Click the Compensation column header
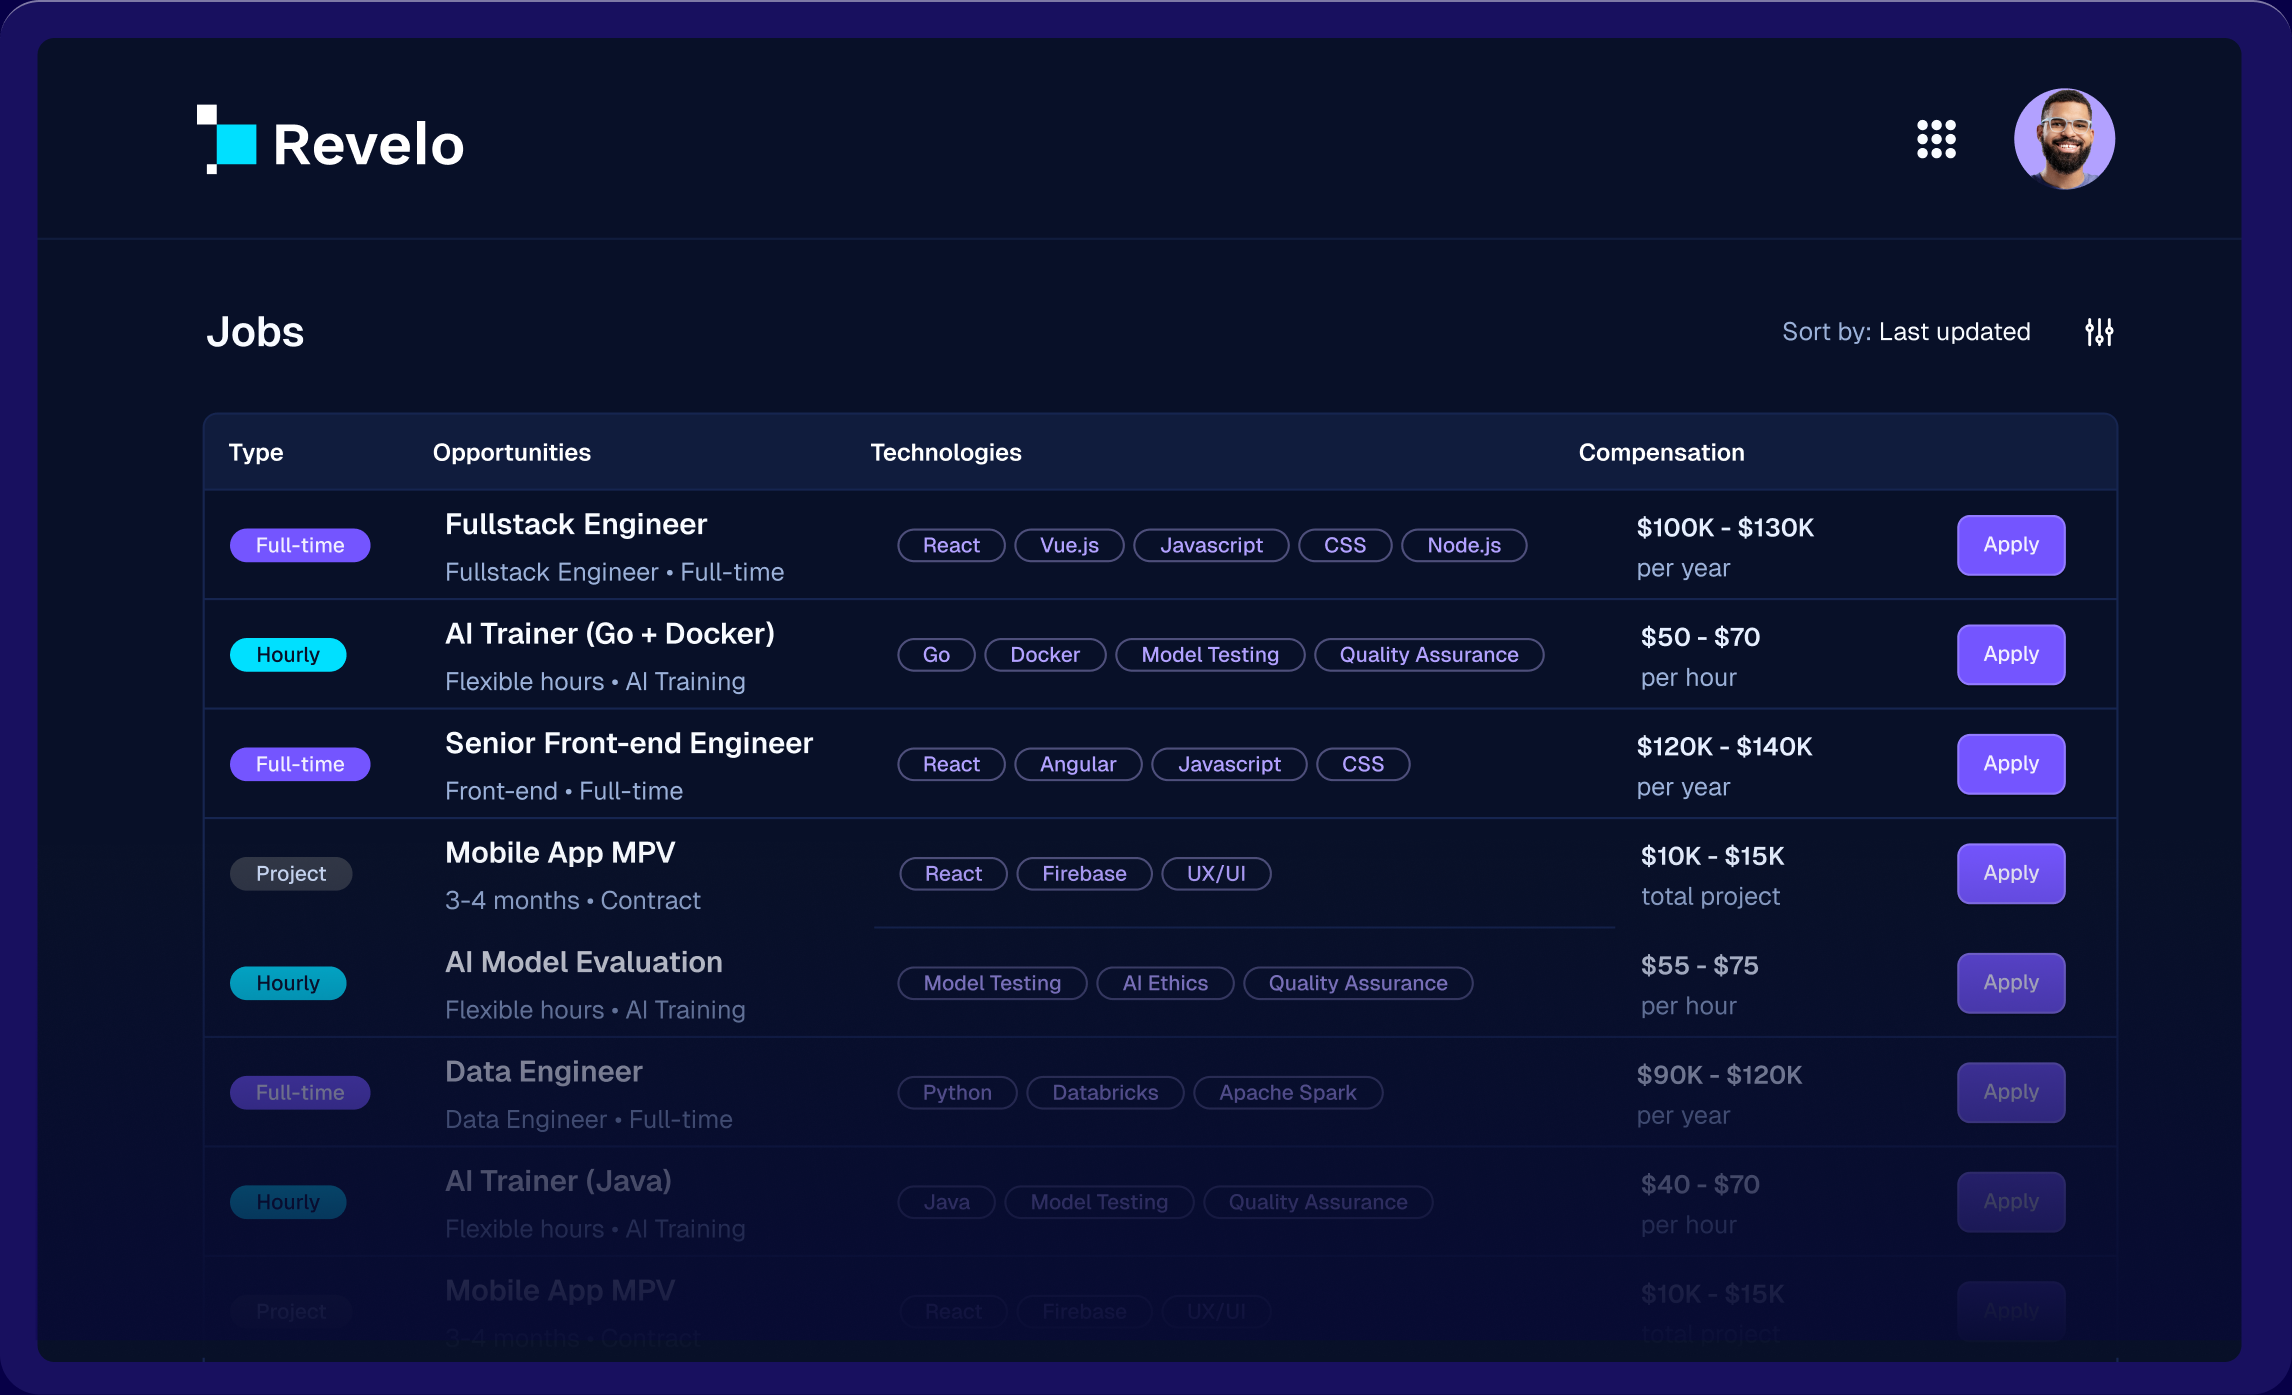The width and height of the screenshot is (2292, 1395). pyautogui.click(x=1661, y=453)
